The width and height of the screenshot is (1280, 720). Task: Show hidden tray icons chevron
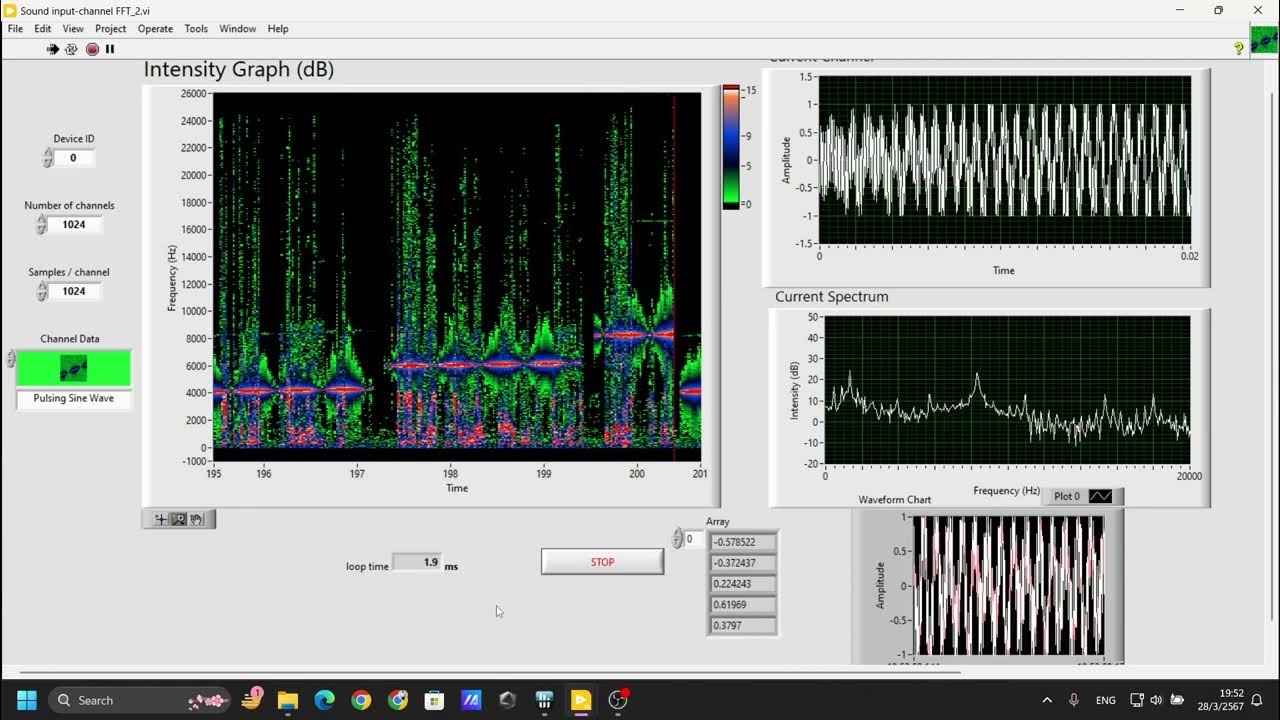pos(1047,700)
